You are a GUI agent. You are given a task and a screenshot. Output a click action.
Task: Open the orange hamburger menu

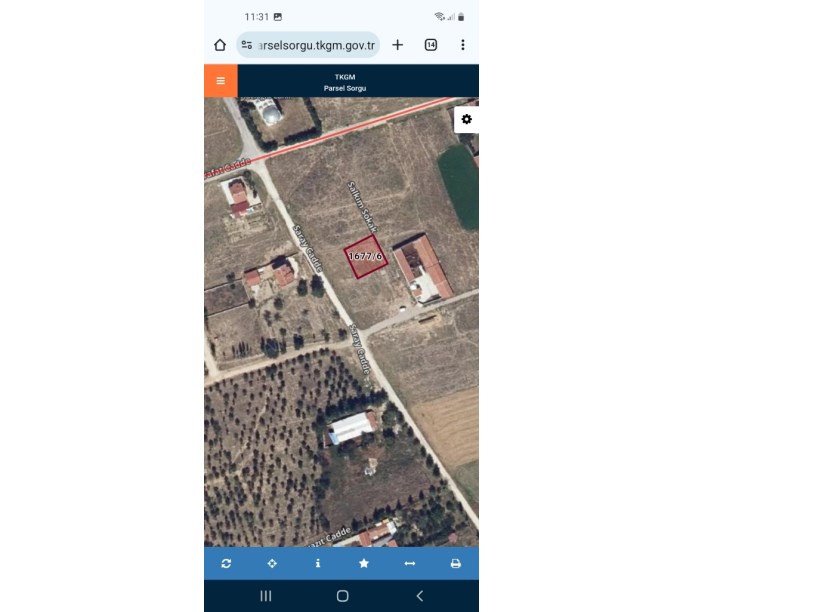tap(221, 81)
